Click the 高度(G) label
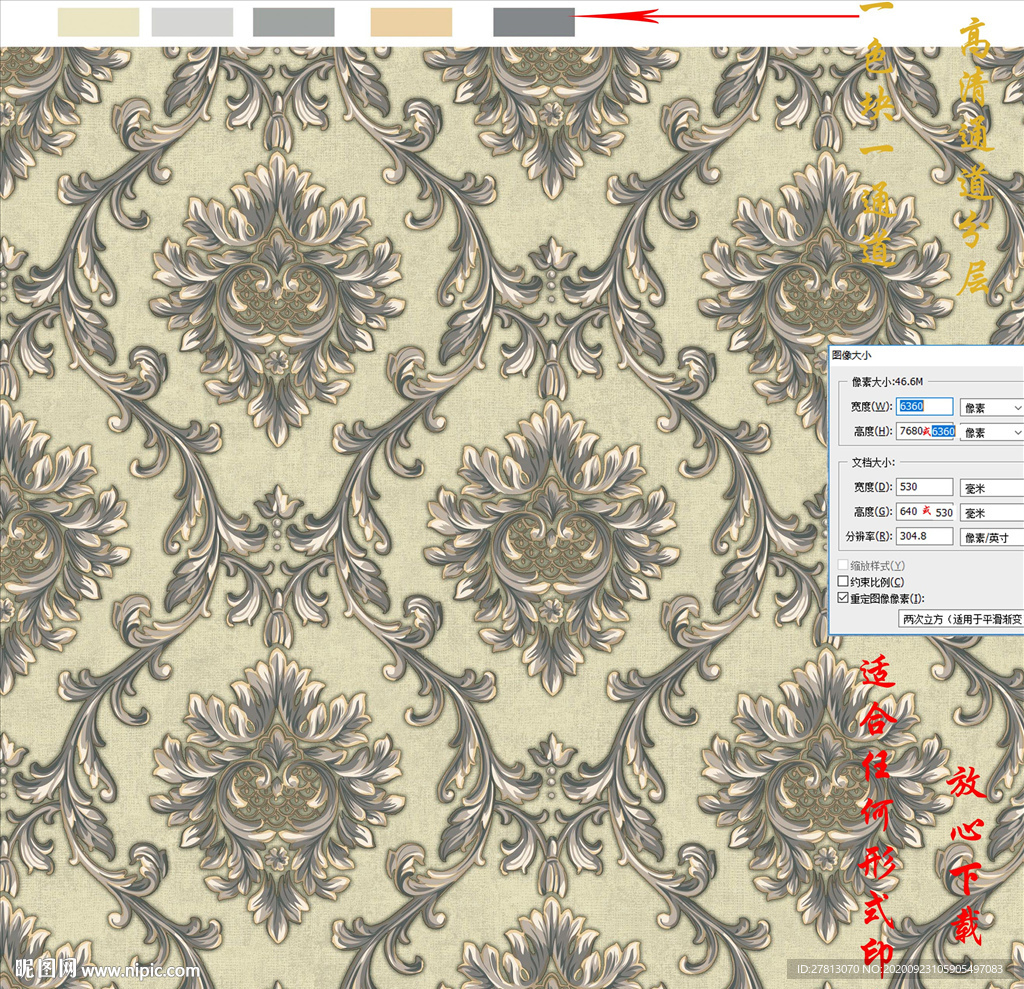The image size is (1024, 989). (x=873, y=511)
